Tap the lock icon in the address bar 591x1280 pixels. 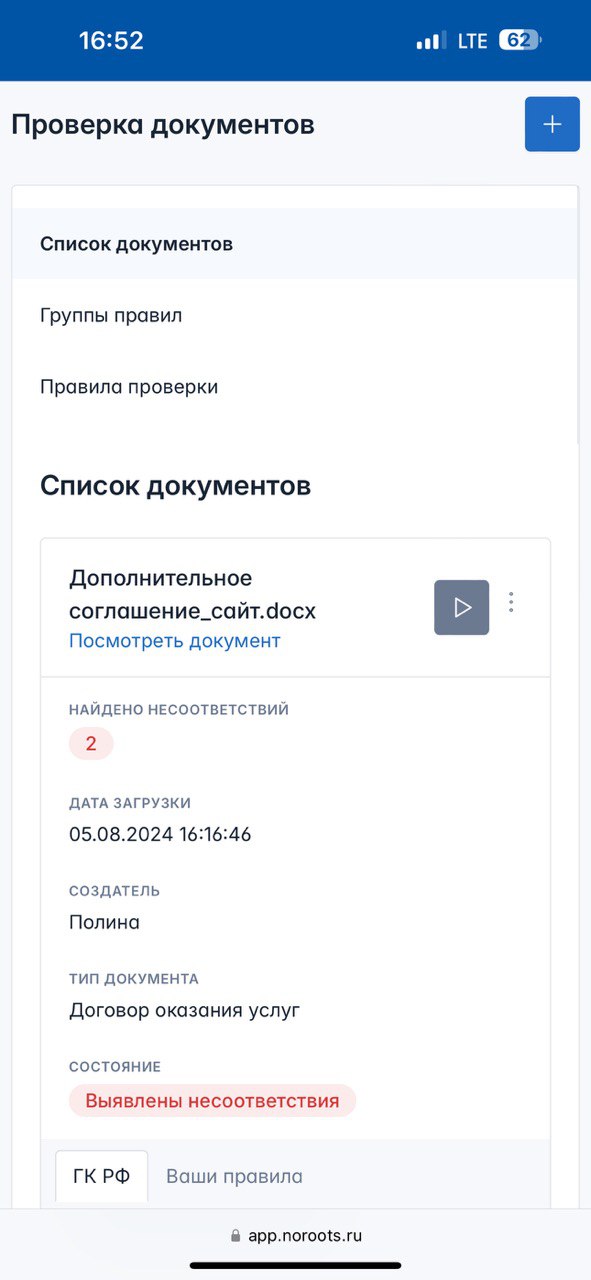233,1236
